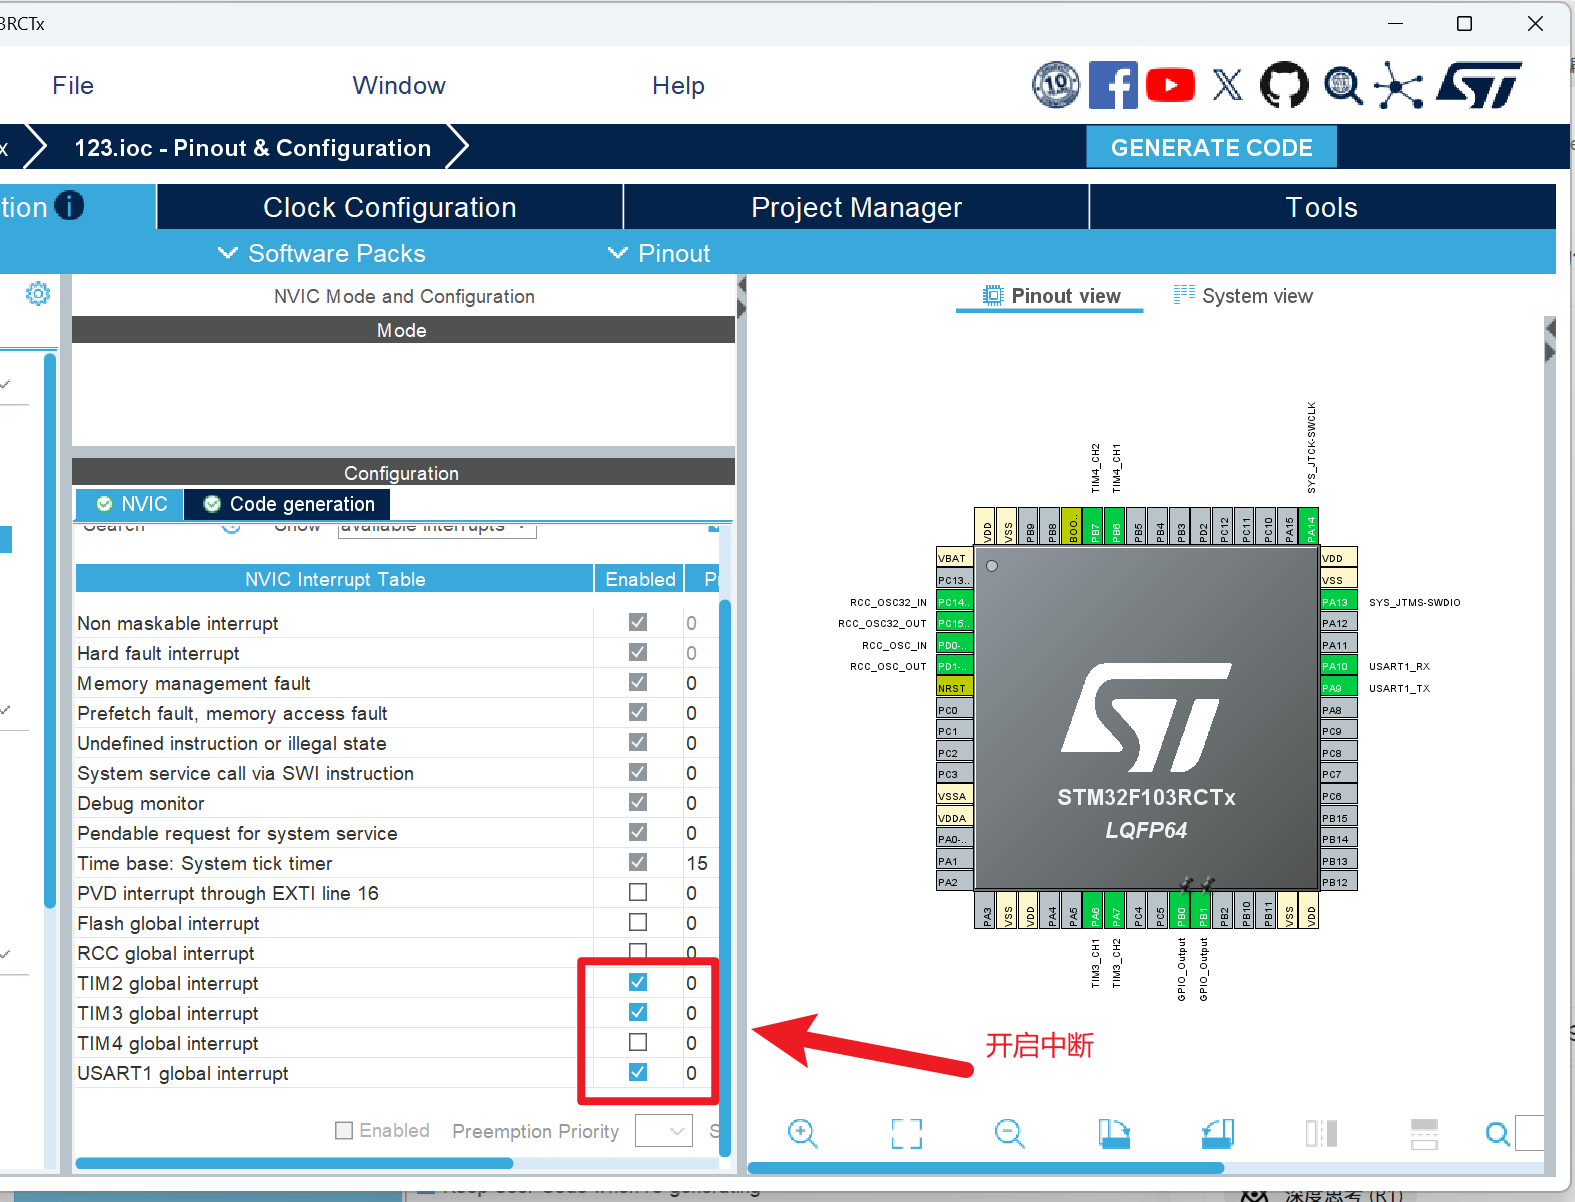Click the Enabled column header
This screenshot has height=1202, width=1575.
coord(640,579)
